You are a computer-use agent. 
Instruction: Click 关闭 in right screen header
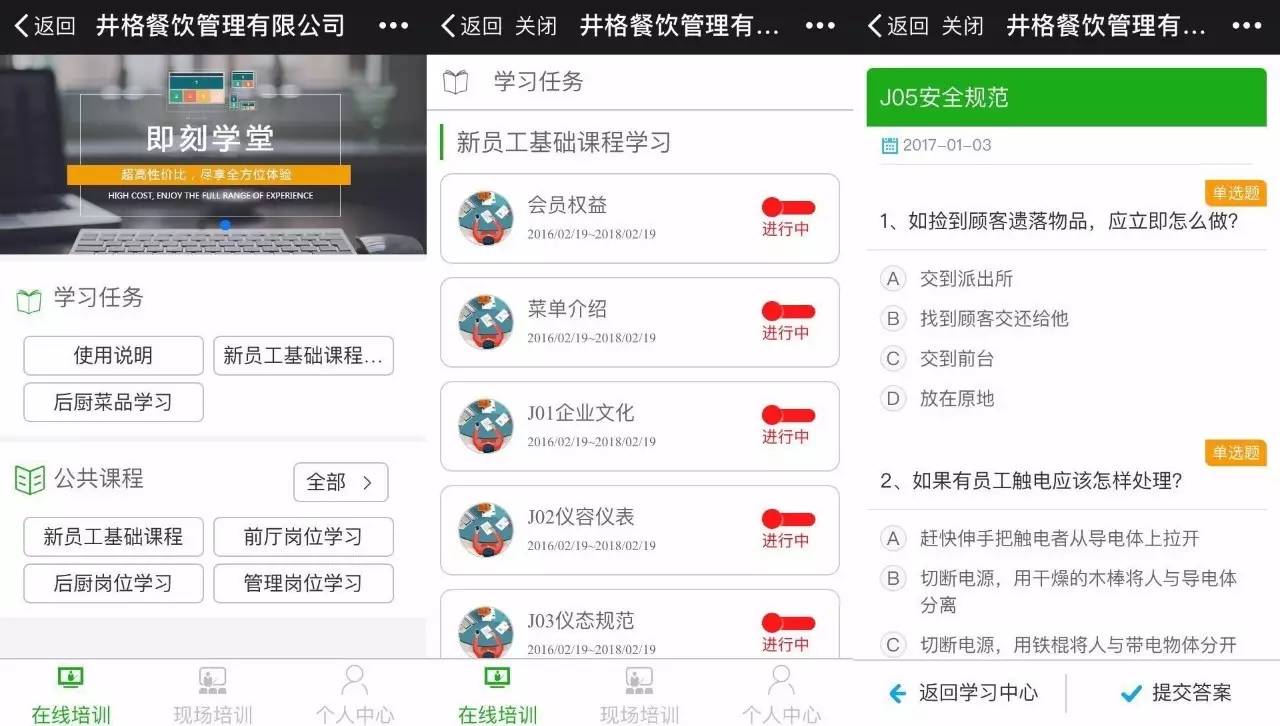pos(962,26)
